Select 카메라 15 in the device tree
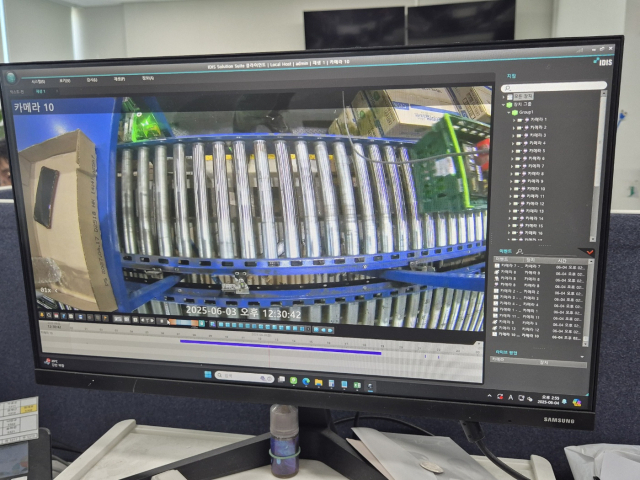 point(534,226)
